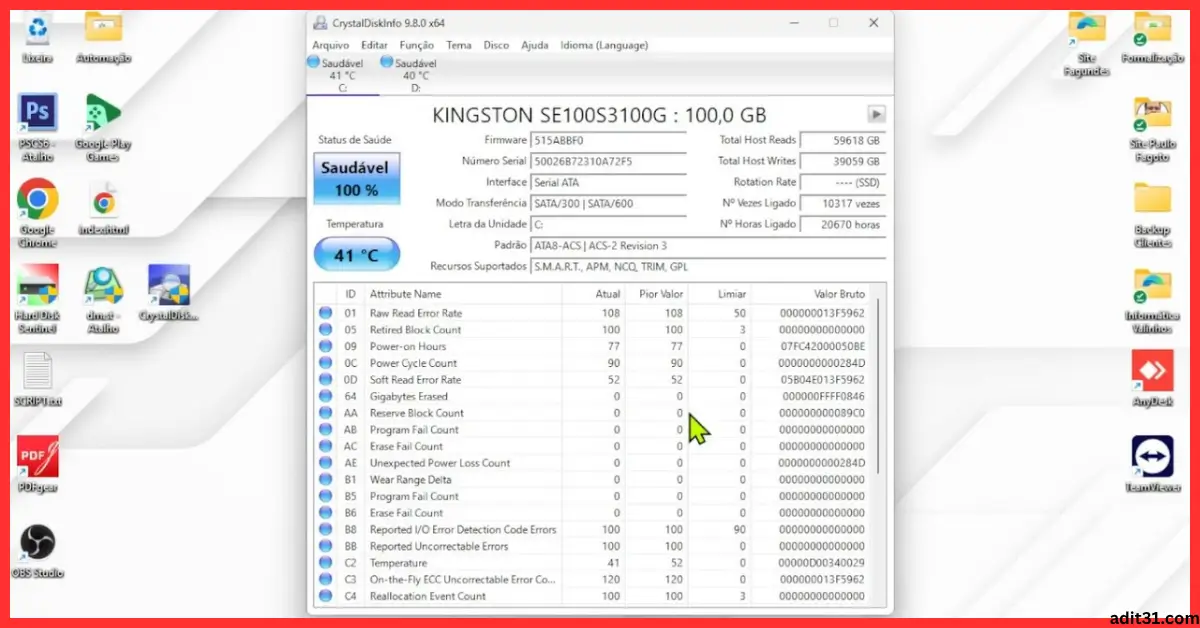Select the Reserve Block Count row
The height and width of the screenshot is (628, 1200).
[594, 413]
